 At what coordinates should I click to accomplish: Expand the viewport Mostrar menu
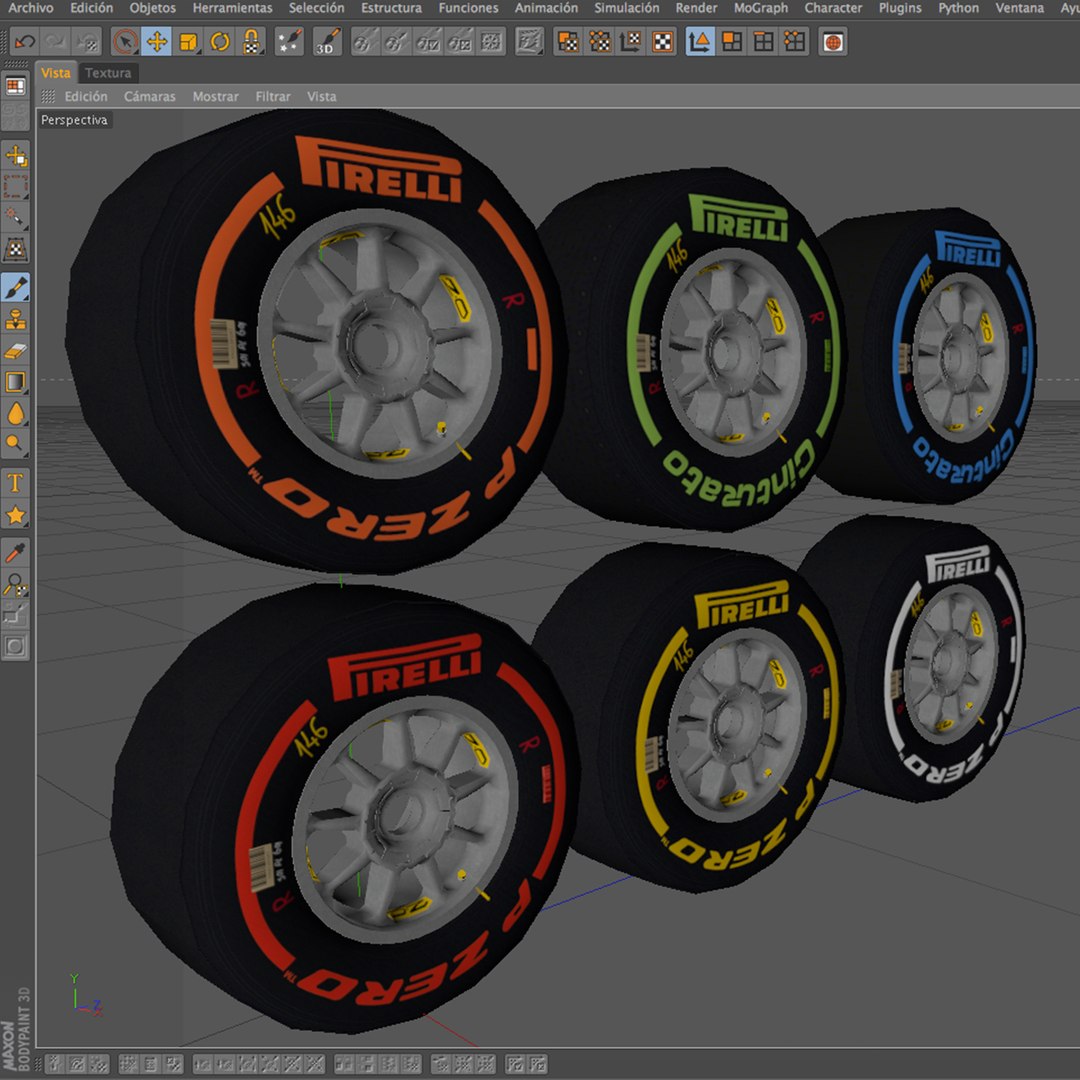pyautogui.click(x=216, y=96)
